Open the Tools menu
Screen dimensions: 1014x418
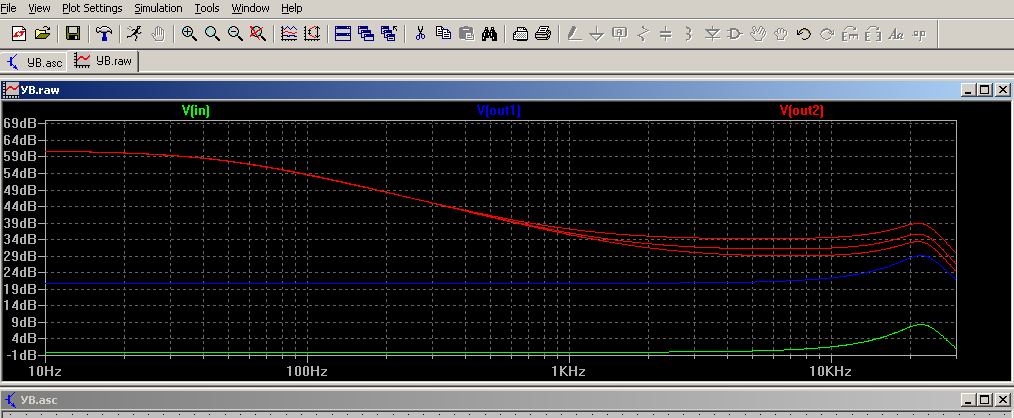[207, 8]
